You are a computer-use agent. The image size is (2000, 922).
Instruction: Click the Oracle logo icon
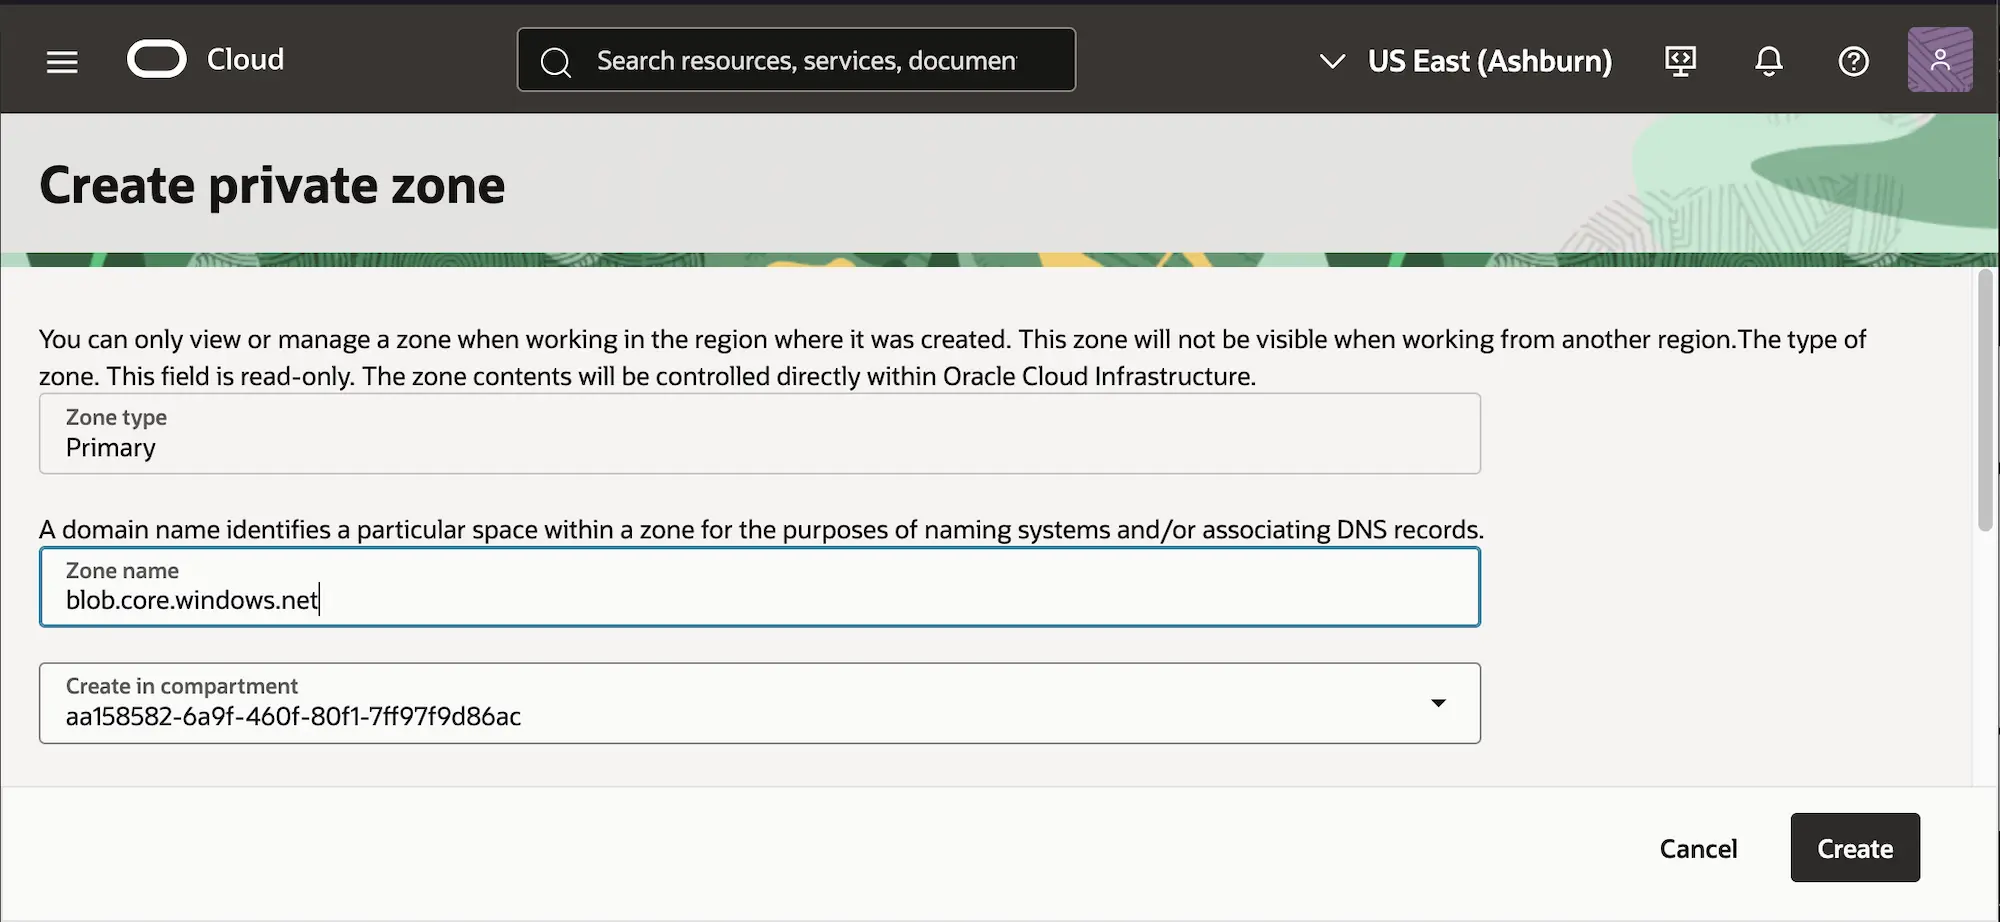coord(157,60)
